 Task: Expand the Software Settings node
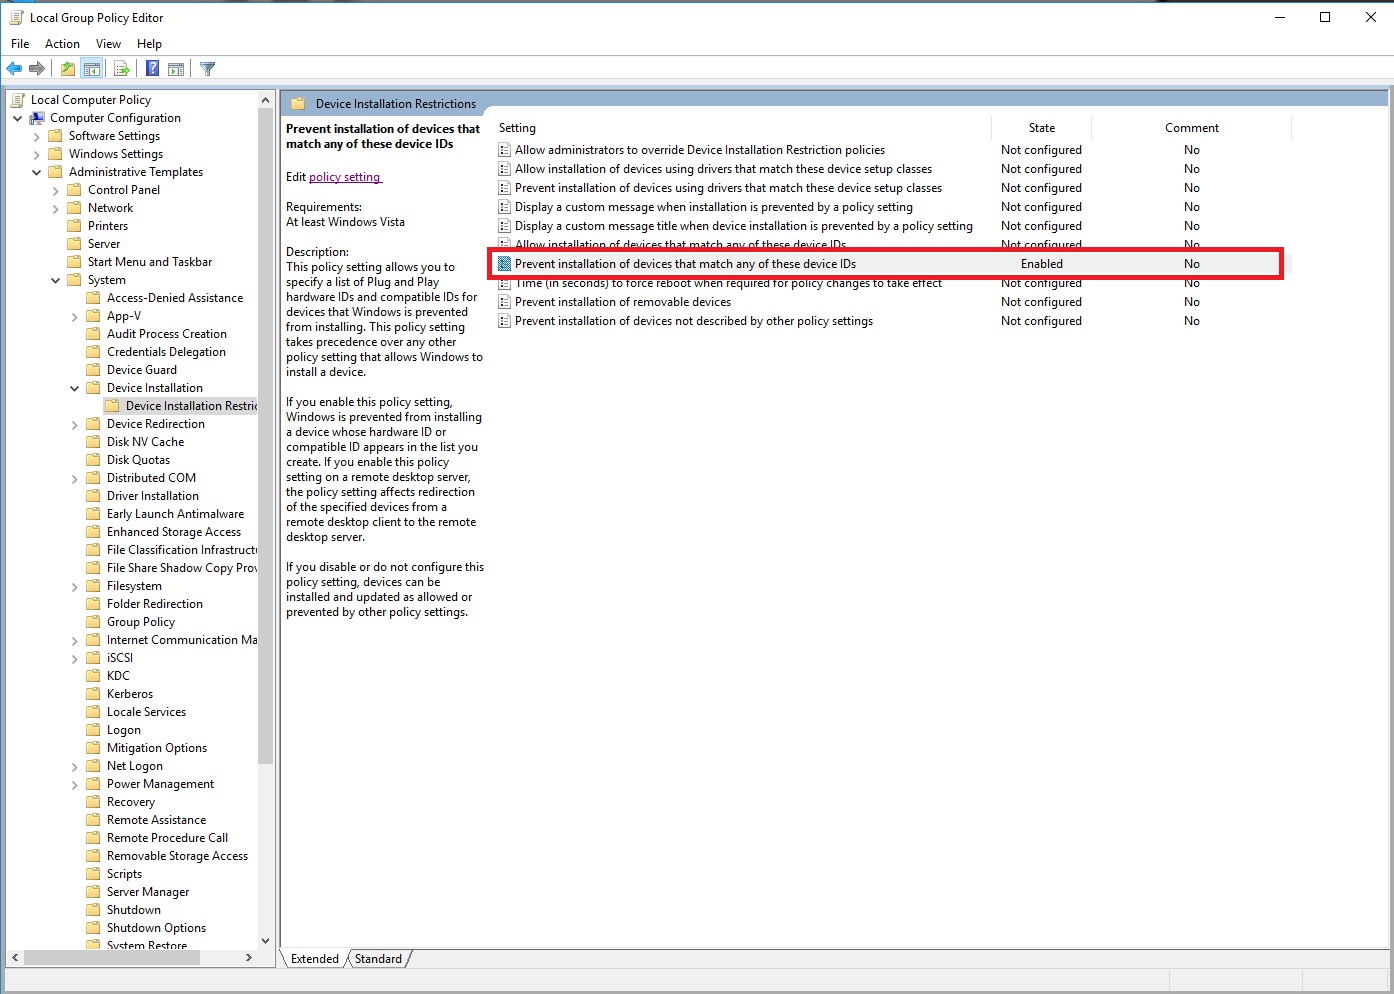[x=37, y=136]
